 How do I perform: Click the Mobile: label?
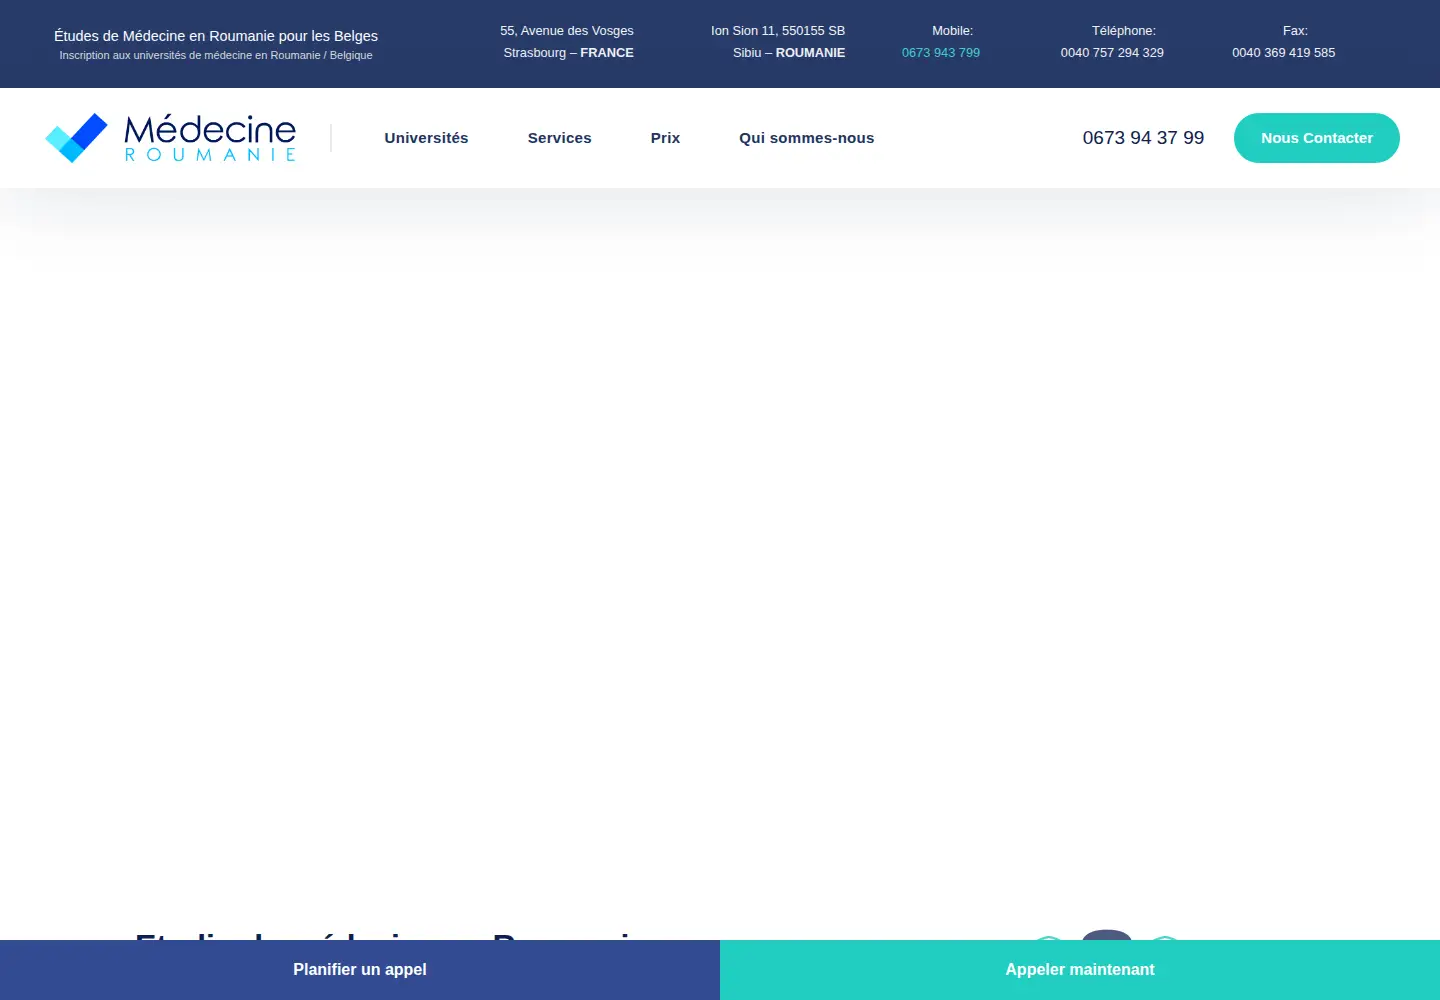click(x=952, y=31)
